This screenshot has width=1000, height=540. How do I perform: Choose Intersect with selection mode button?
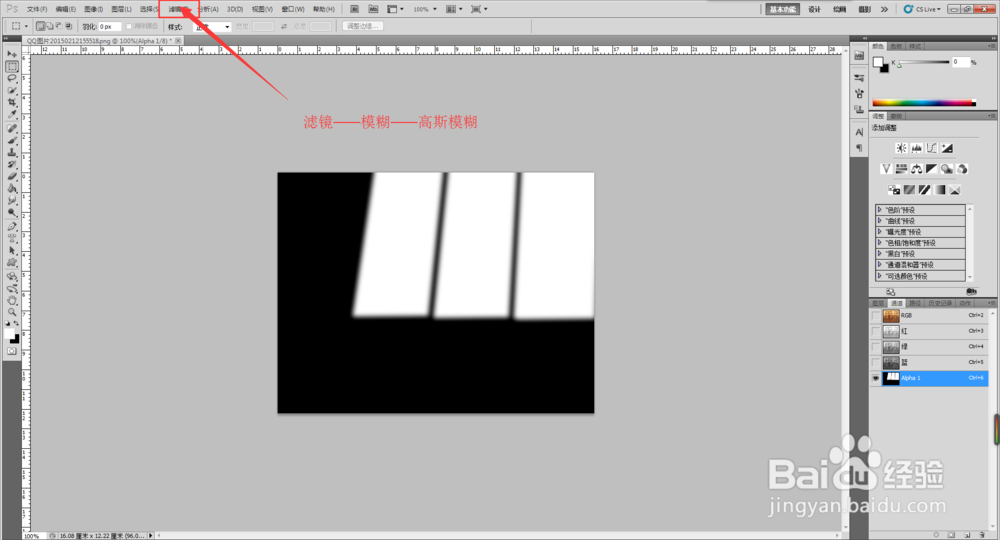pyautogui.click(x=68, y=26)
